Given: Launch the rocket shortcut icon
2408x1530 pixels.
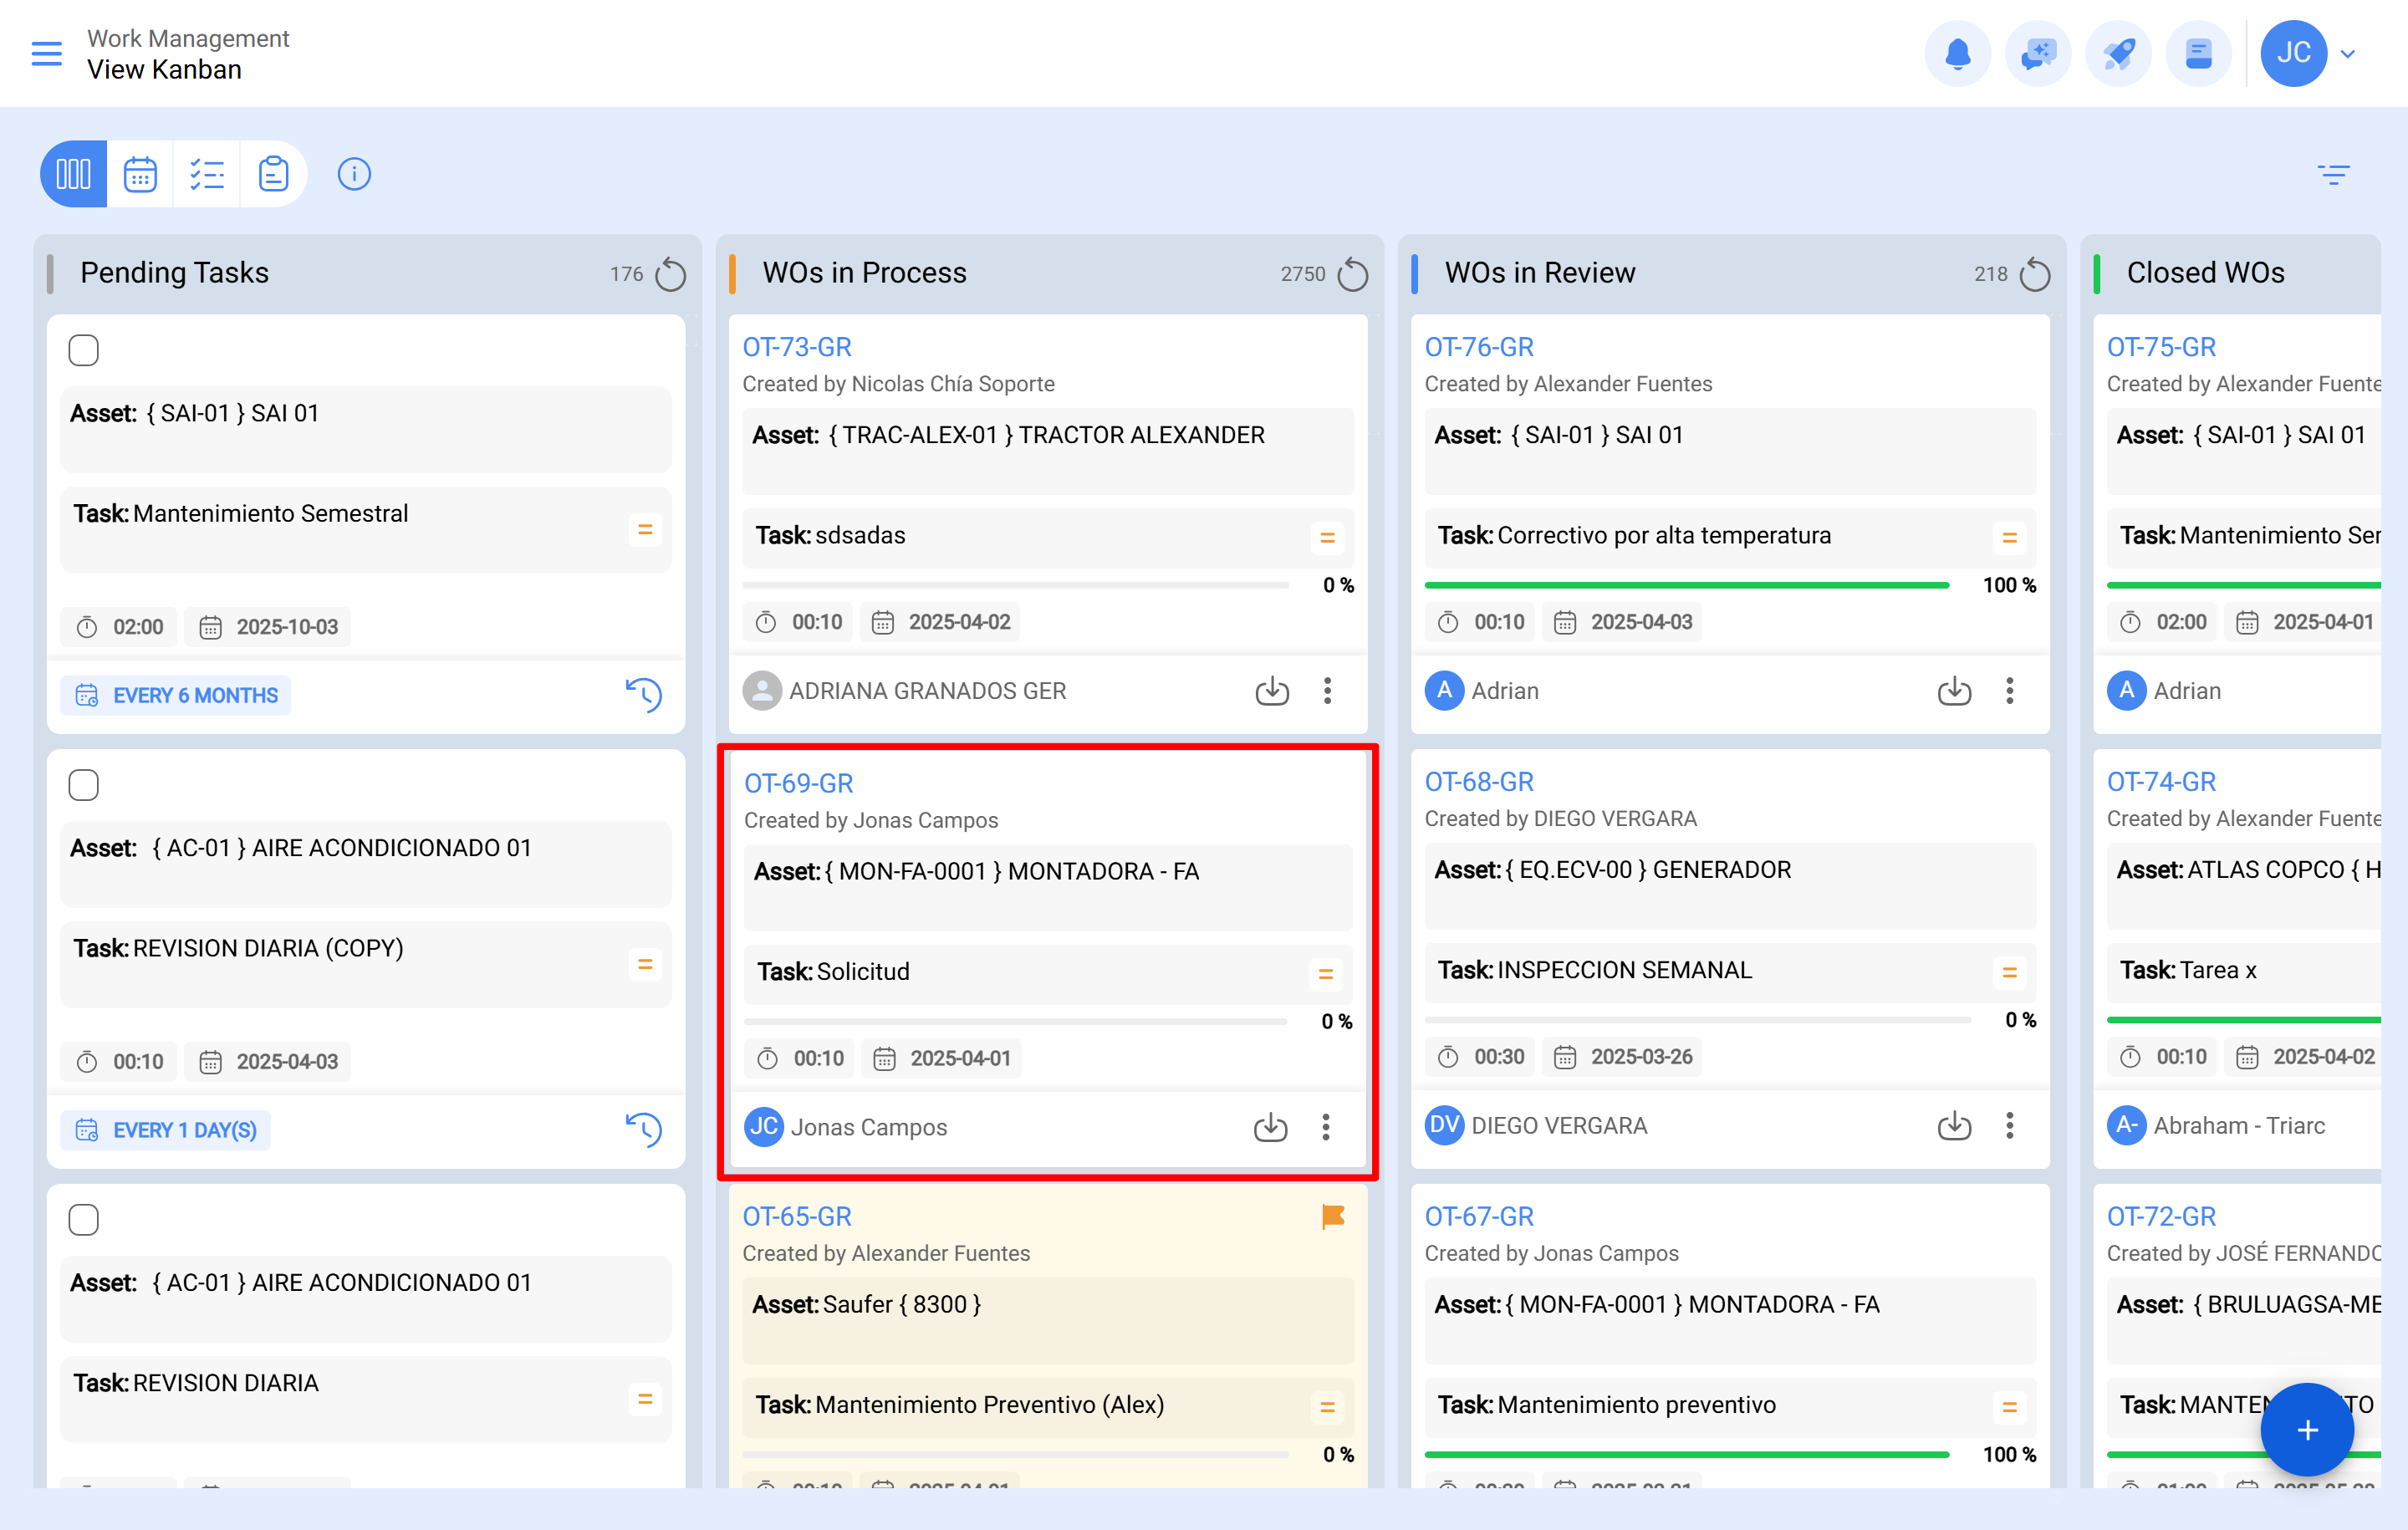Looking at the screenshot, I should 2118,53.
